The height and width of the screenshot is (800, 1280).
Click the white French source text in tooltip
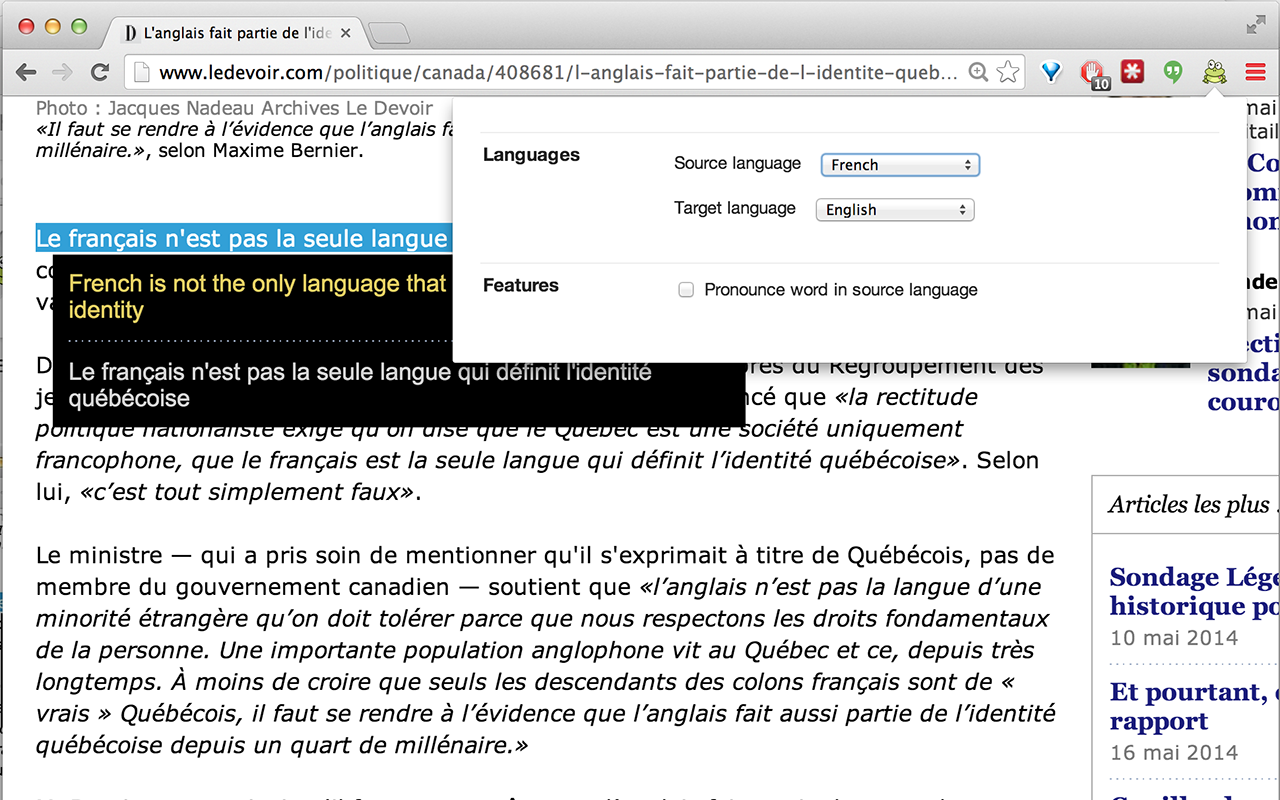click(360, 385)
